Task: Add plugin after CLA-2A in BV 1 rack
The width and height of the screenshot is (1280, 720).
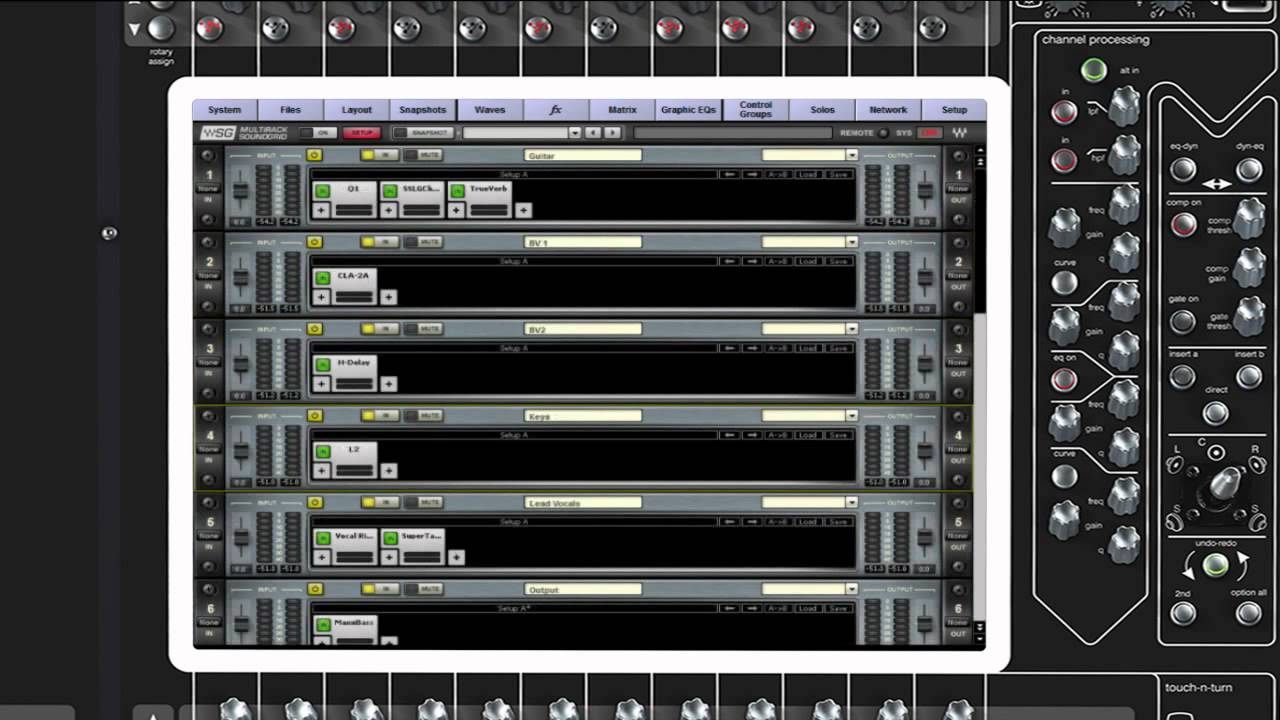Action: (388, 297)
